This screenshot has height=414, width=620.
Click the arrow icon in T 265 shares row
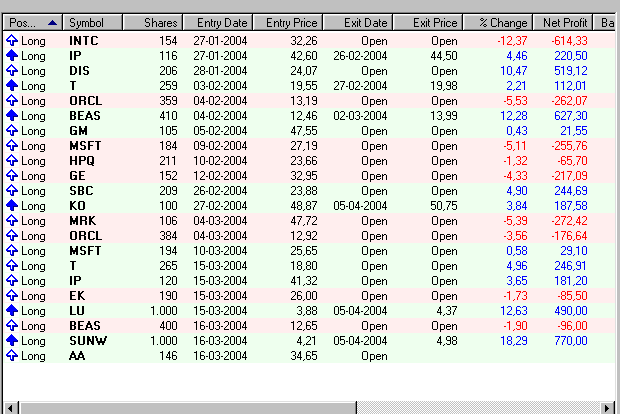[x=12, y=266]
